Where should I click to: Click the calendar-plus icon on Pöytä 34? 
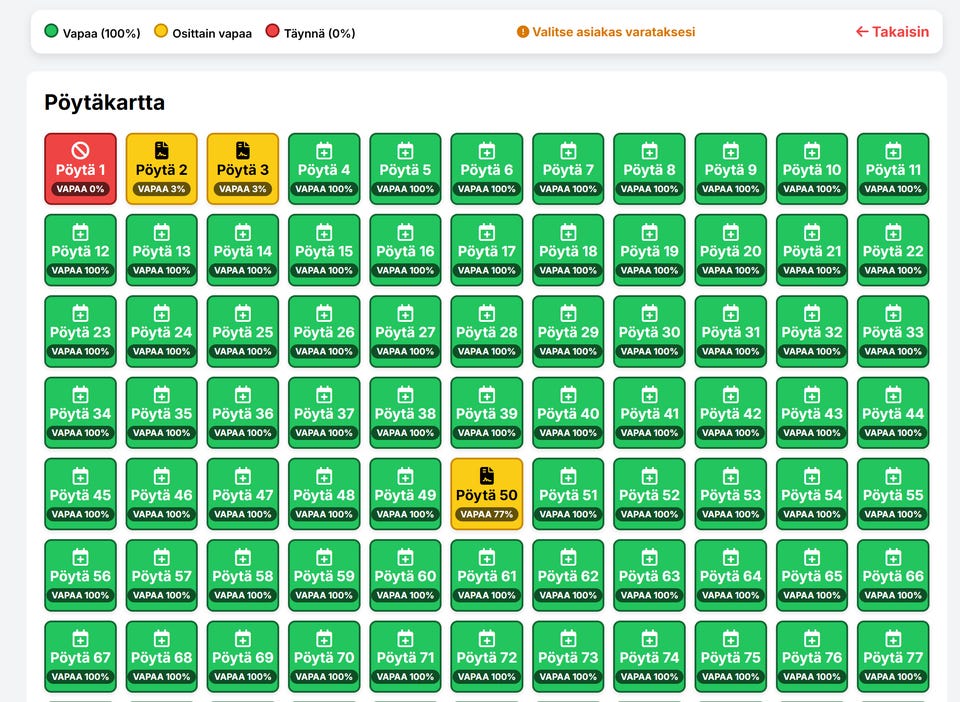coord(80,395)
